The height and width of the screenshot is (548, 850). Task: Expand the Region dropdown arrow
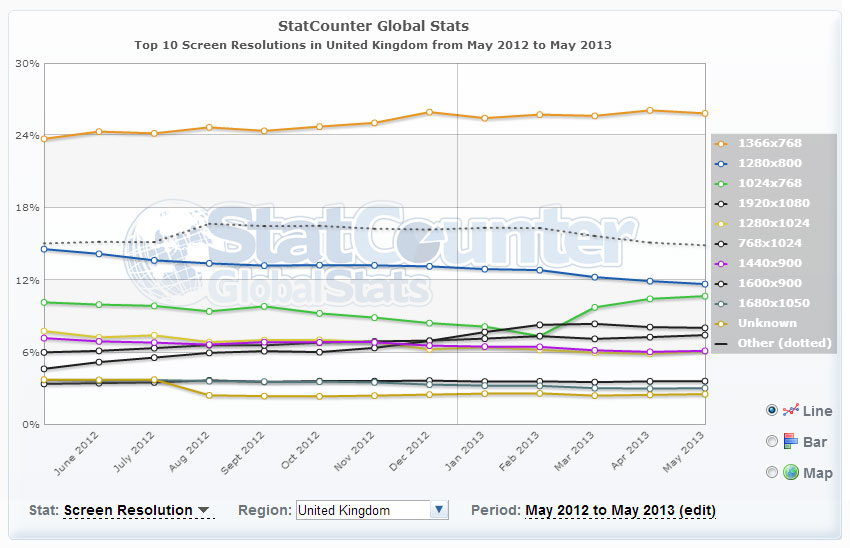pos(439,510)
